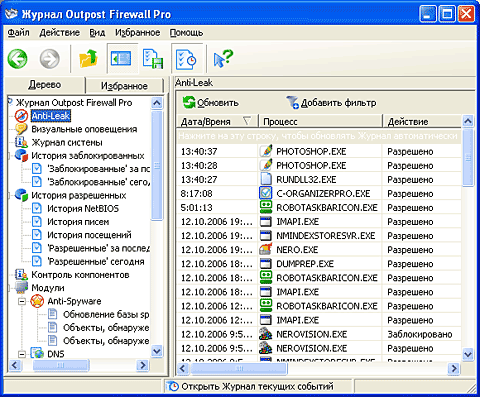Toggle the show/hide tree panel icon
480x397 pixels.
pos(121,59)
